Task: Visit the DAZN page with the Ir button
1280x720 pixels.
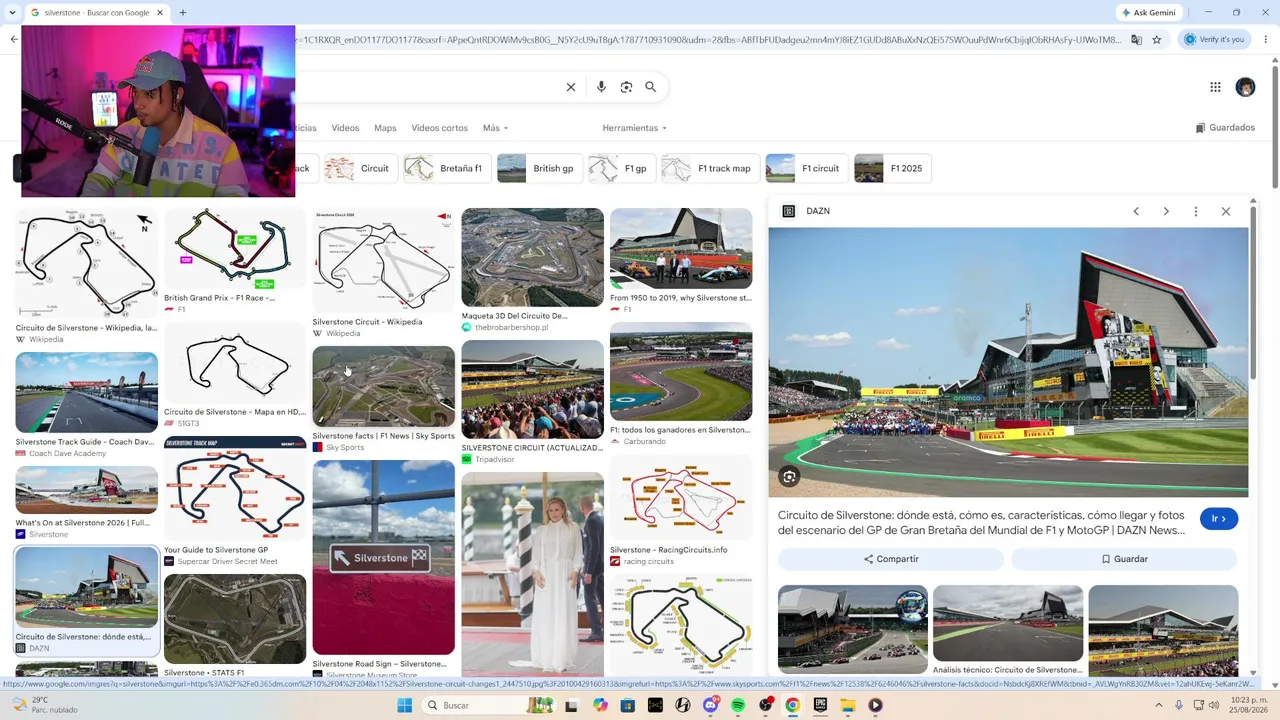Action: point(1218,519)
